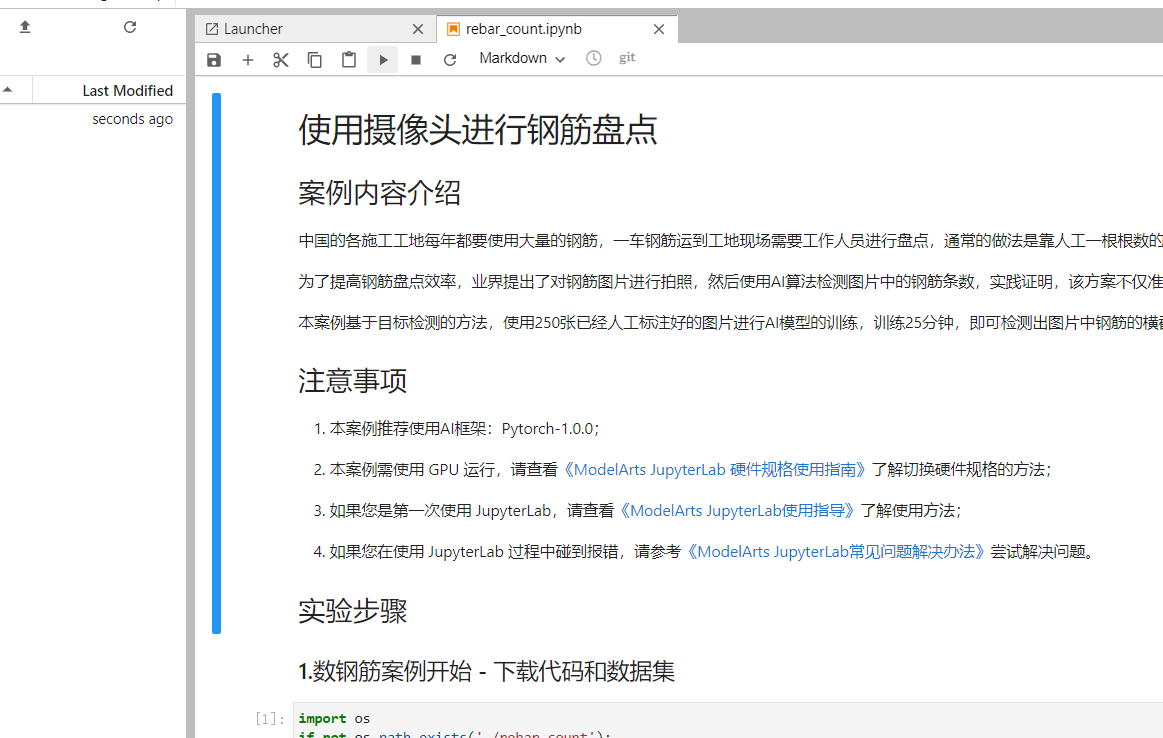Click the git toolbar button
Screen dimensions: 1163x738
tap(627, 57)
